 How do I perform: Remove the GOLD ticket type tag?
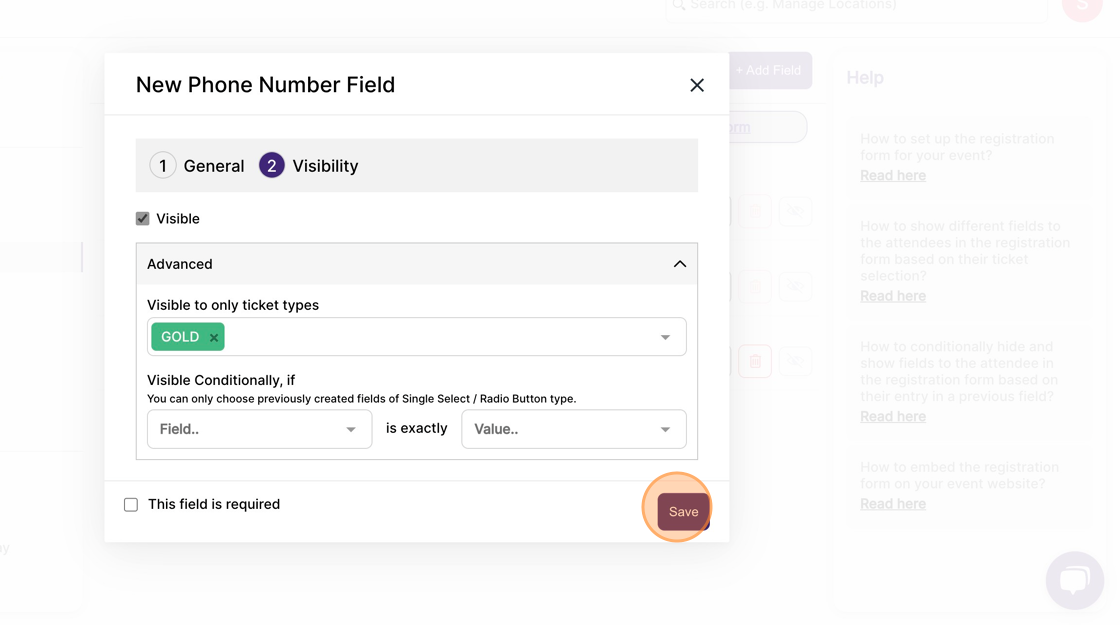[214, 337]
